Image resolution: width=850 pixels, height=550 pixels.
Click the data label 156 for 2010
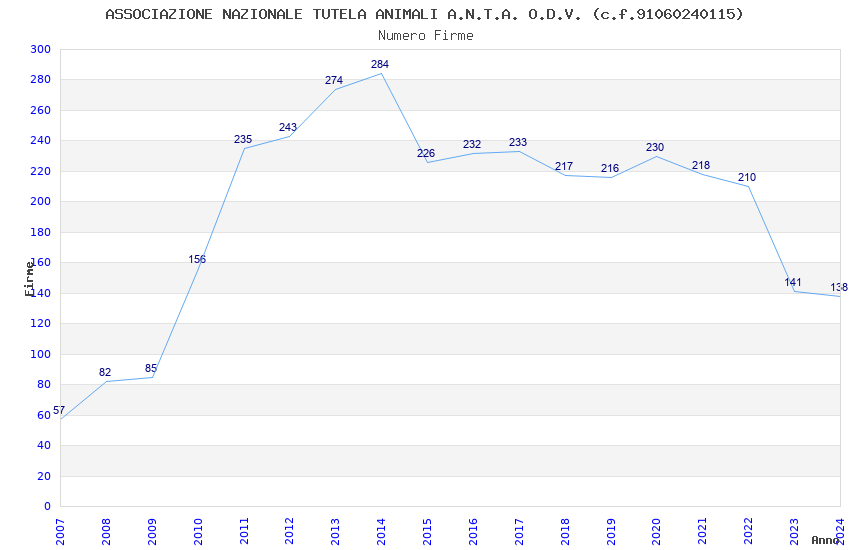coord(197,259)
